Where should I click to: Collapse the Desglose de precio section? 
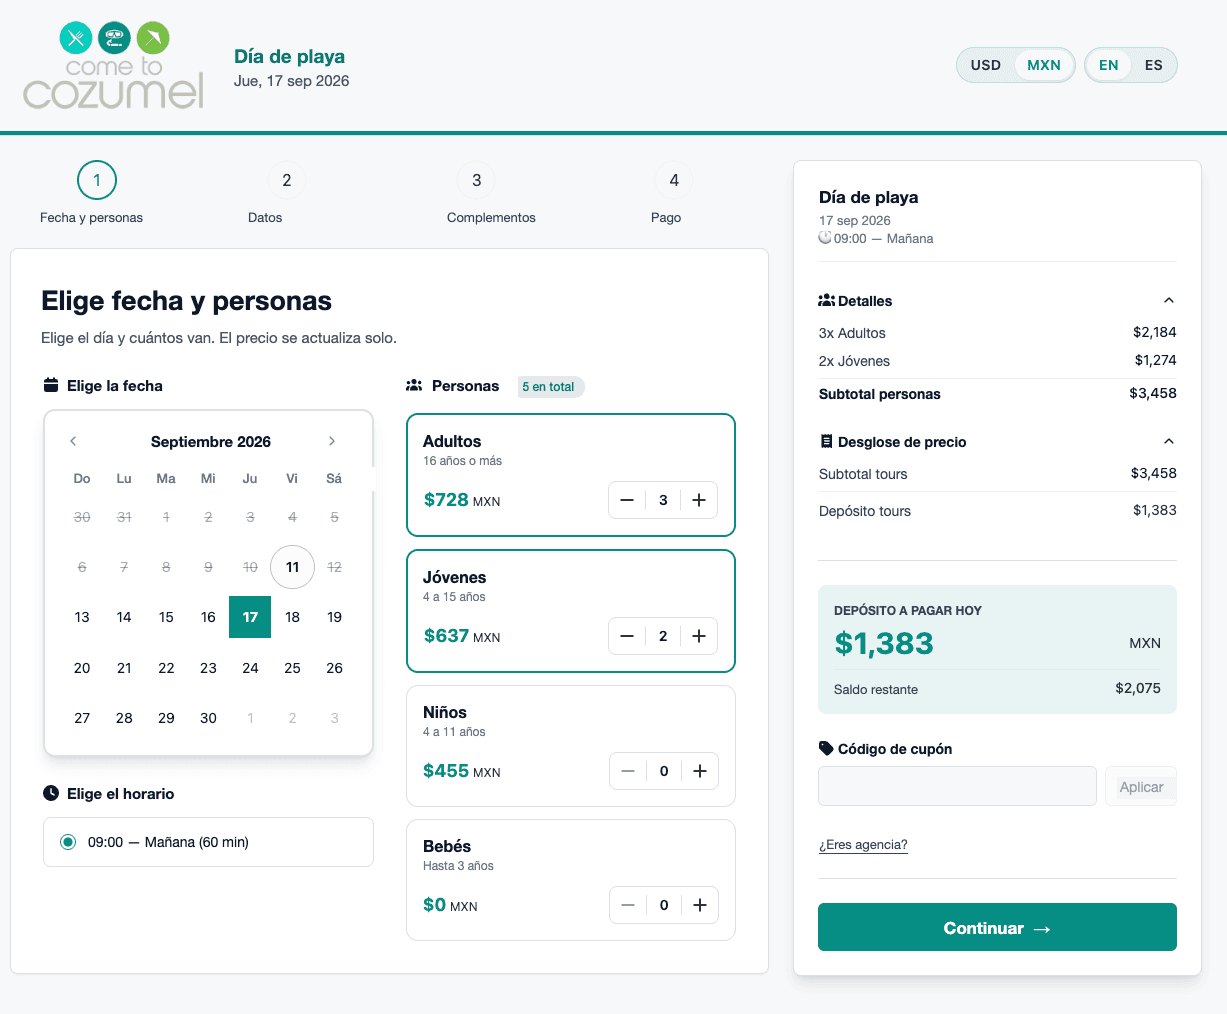pyautogui.click(x=1169, y=441)
